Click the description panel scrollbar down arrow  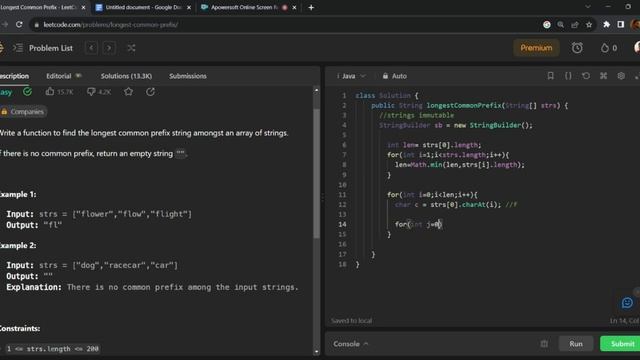(x=316, y=351)
